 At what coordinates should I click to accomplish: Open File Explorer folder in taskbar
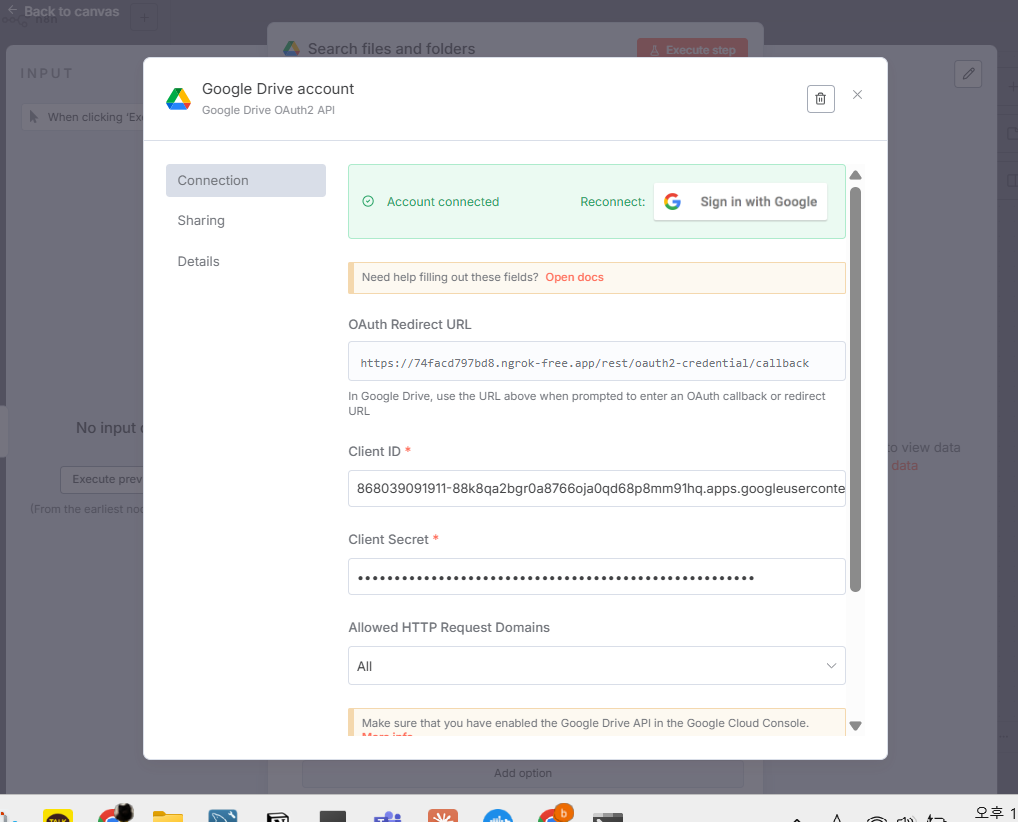pos(168,816)
